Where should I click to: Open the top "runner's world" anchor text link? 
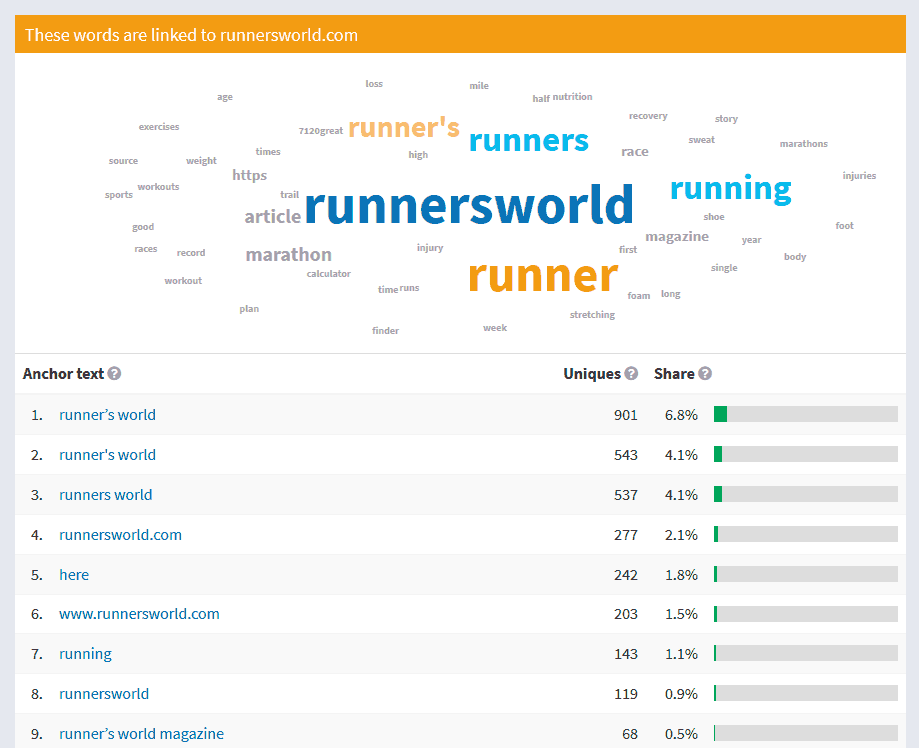(x=107, y=414)
